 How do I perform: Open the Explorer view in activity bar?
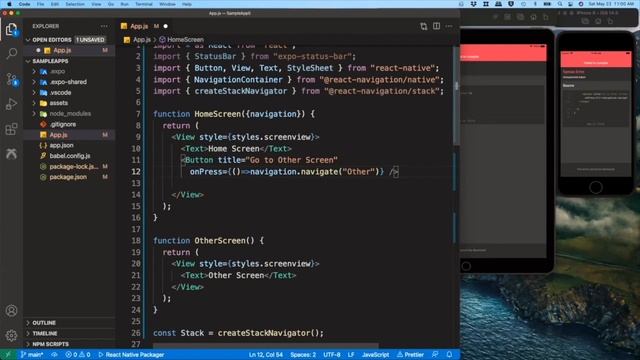11,29
